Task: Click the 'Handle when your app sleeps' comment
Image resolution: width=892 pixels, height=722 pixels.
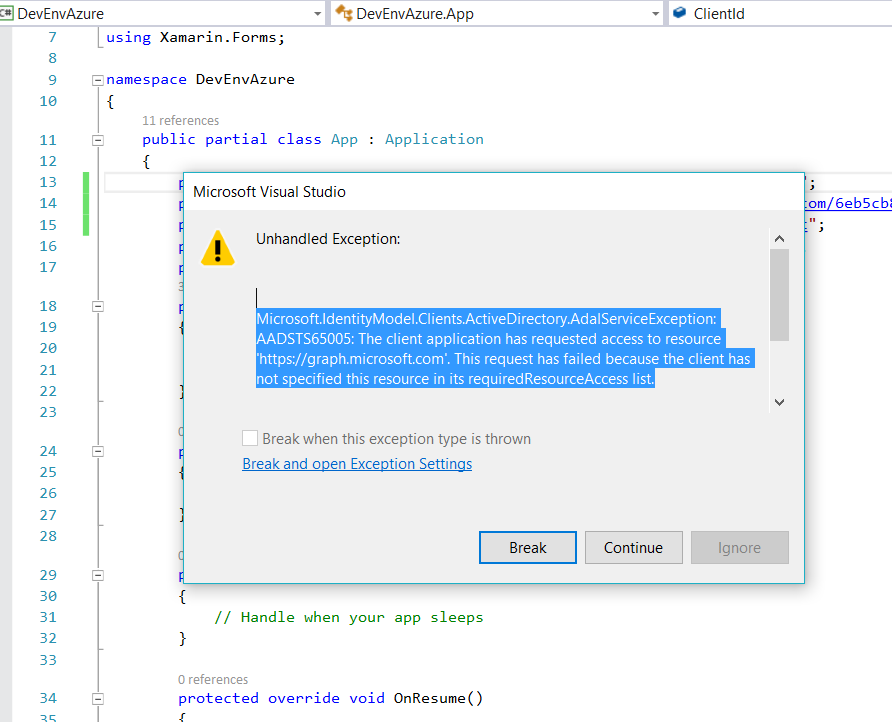Action: coord(349,617)
